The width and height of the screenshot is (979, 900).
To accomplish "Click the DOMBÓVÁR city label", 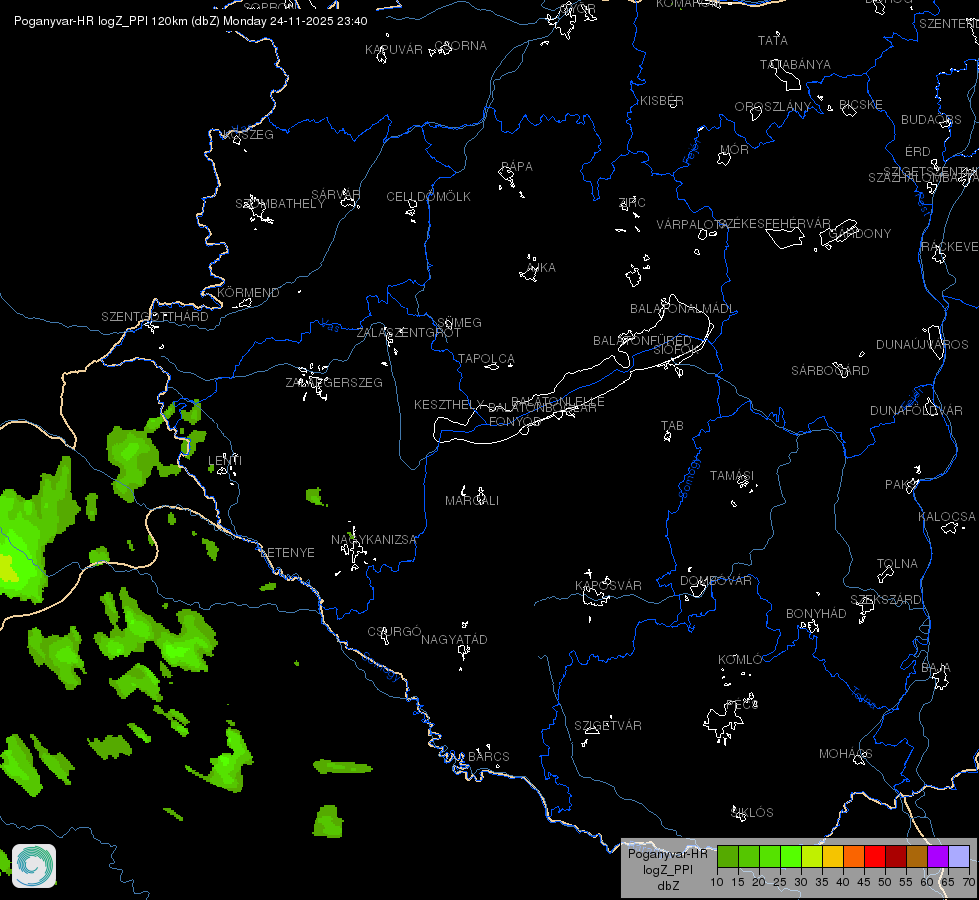I will point(716,581).
